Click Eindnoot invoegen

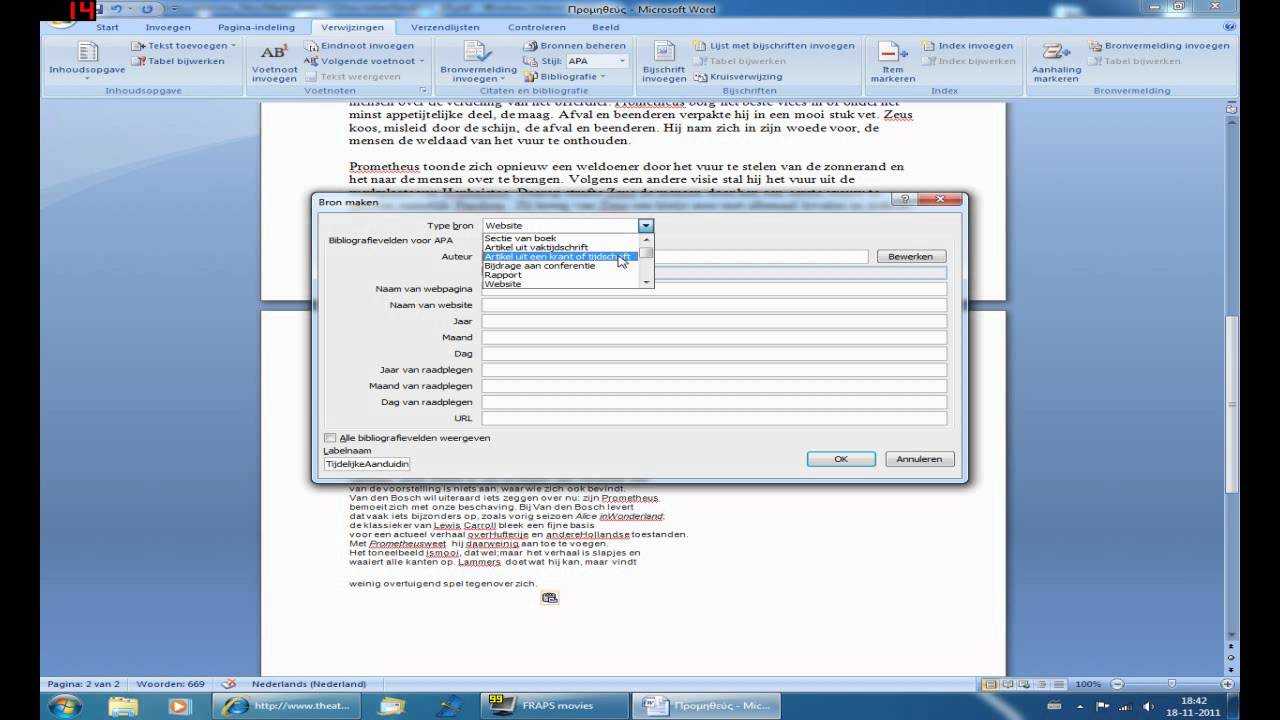click(360, 46)
